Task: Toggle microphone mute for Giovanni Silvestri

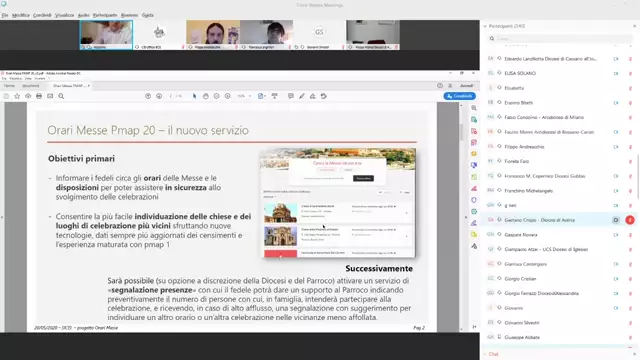Action: point(630,323)
